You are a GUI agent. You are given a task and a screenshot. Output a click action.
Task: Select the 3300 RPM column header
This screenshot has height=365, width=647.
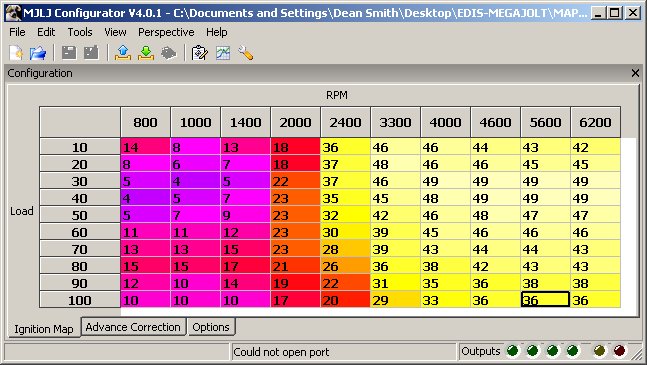click(395, 122)
